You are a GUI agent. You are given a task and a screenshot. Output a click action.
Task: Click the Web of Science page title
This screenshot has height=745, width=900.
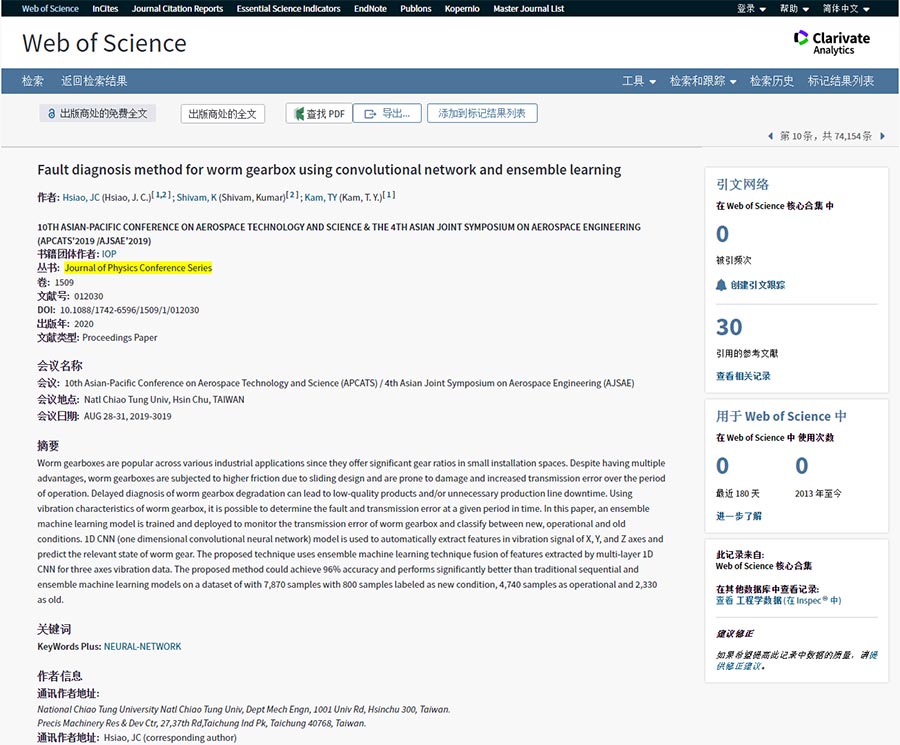point(104,43)
